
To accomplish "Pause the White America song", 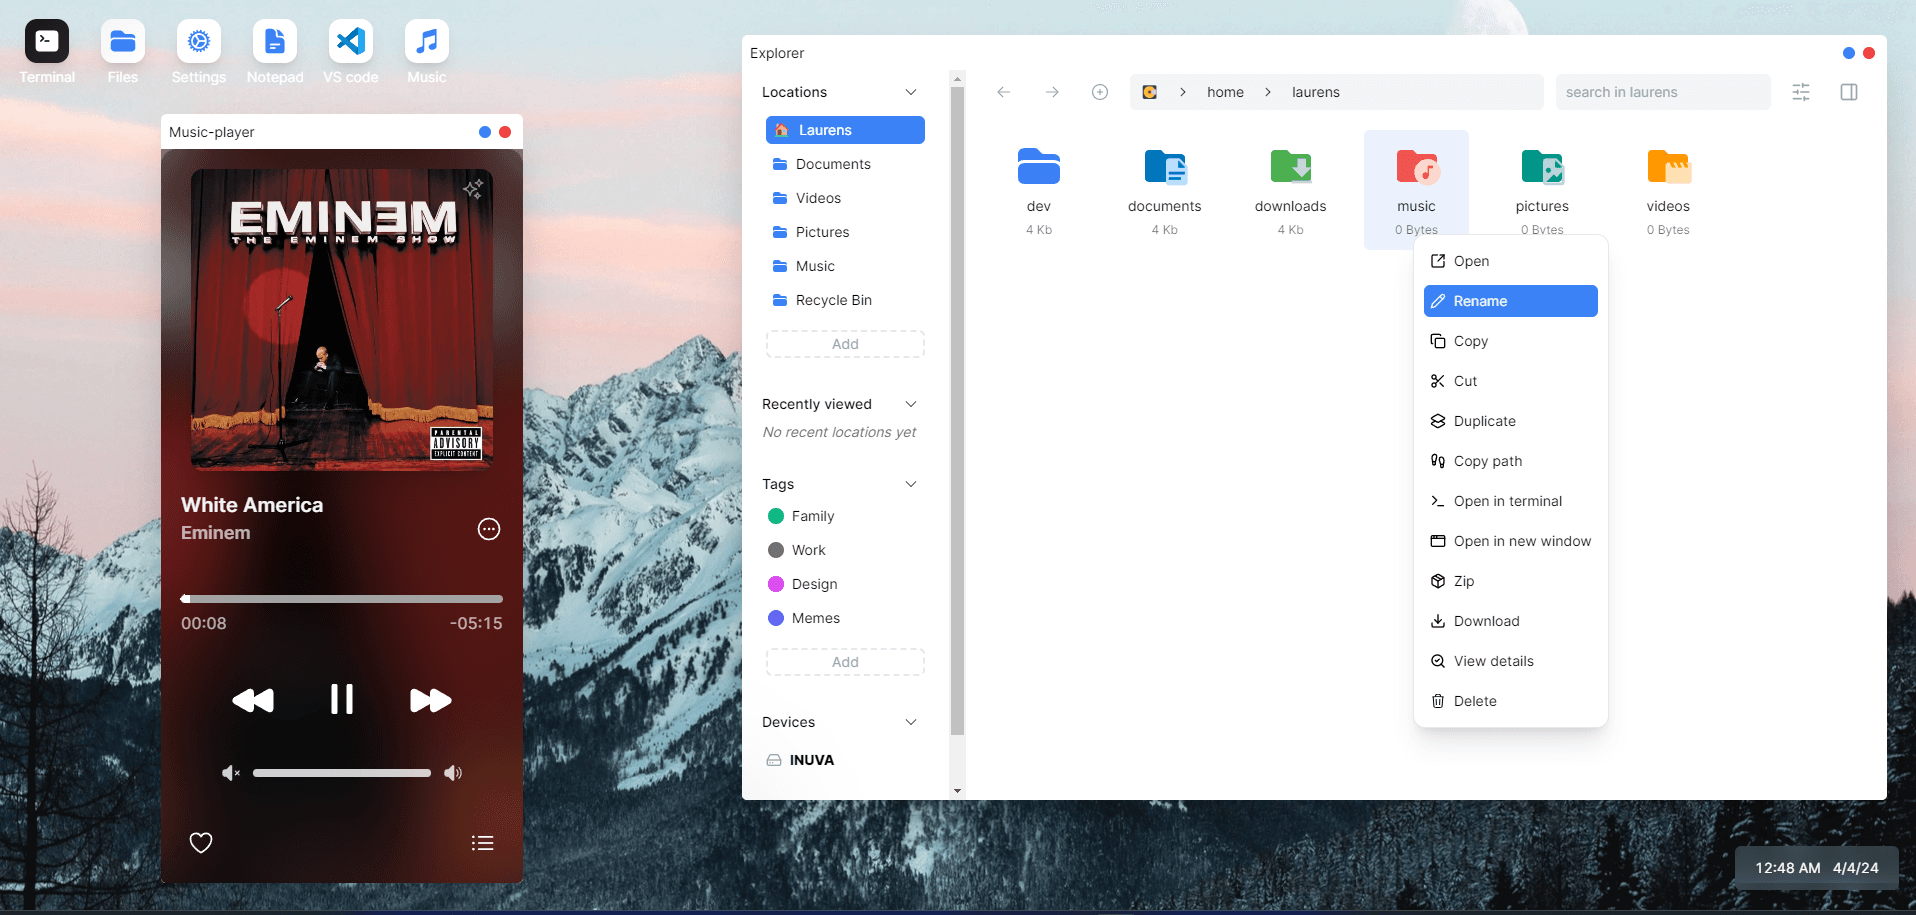I will (342, 699).
